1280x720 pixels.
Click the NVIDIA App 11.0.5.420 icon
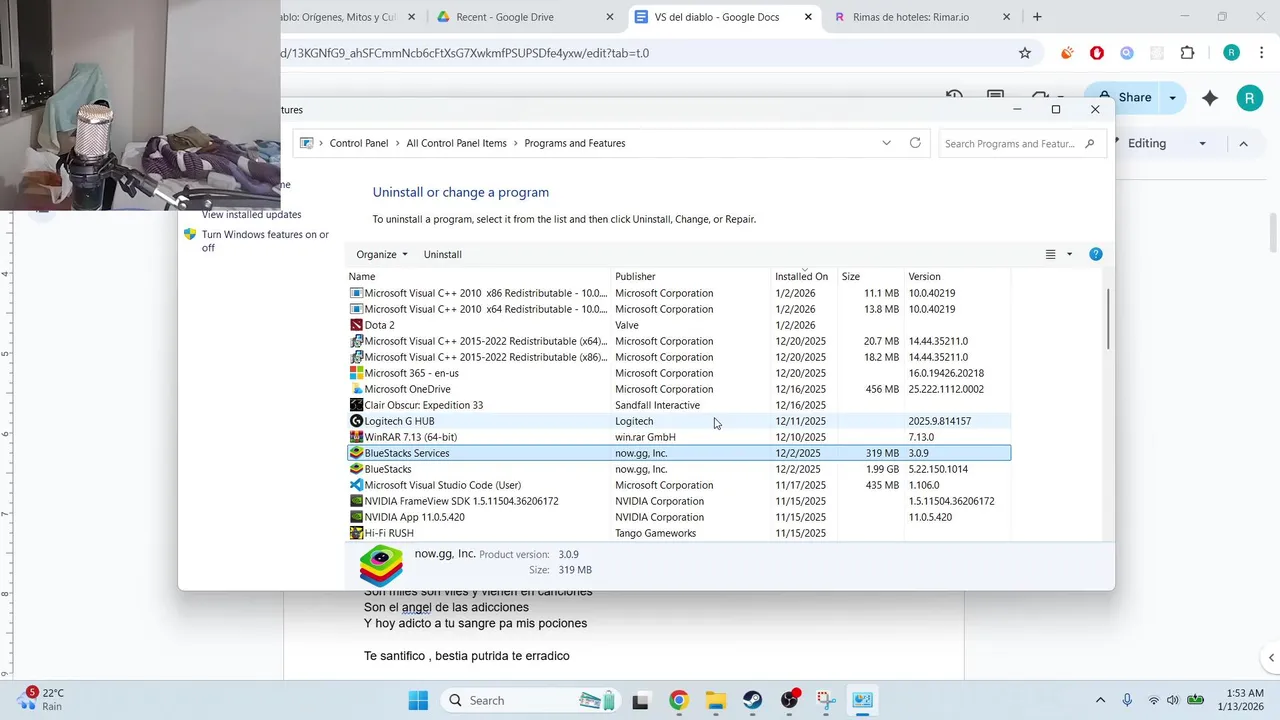tap(356, 517)
